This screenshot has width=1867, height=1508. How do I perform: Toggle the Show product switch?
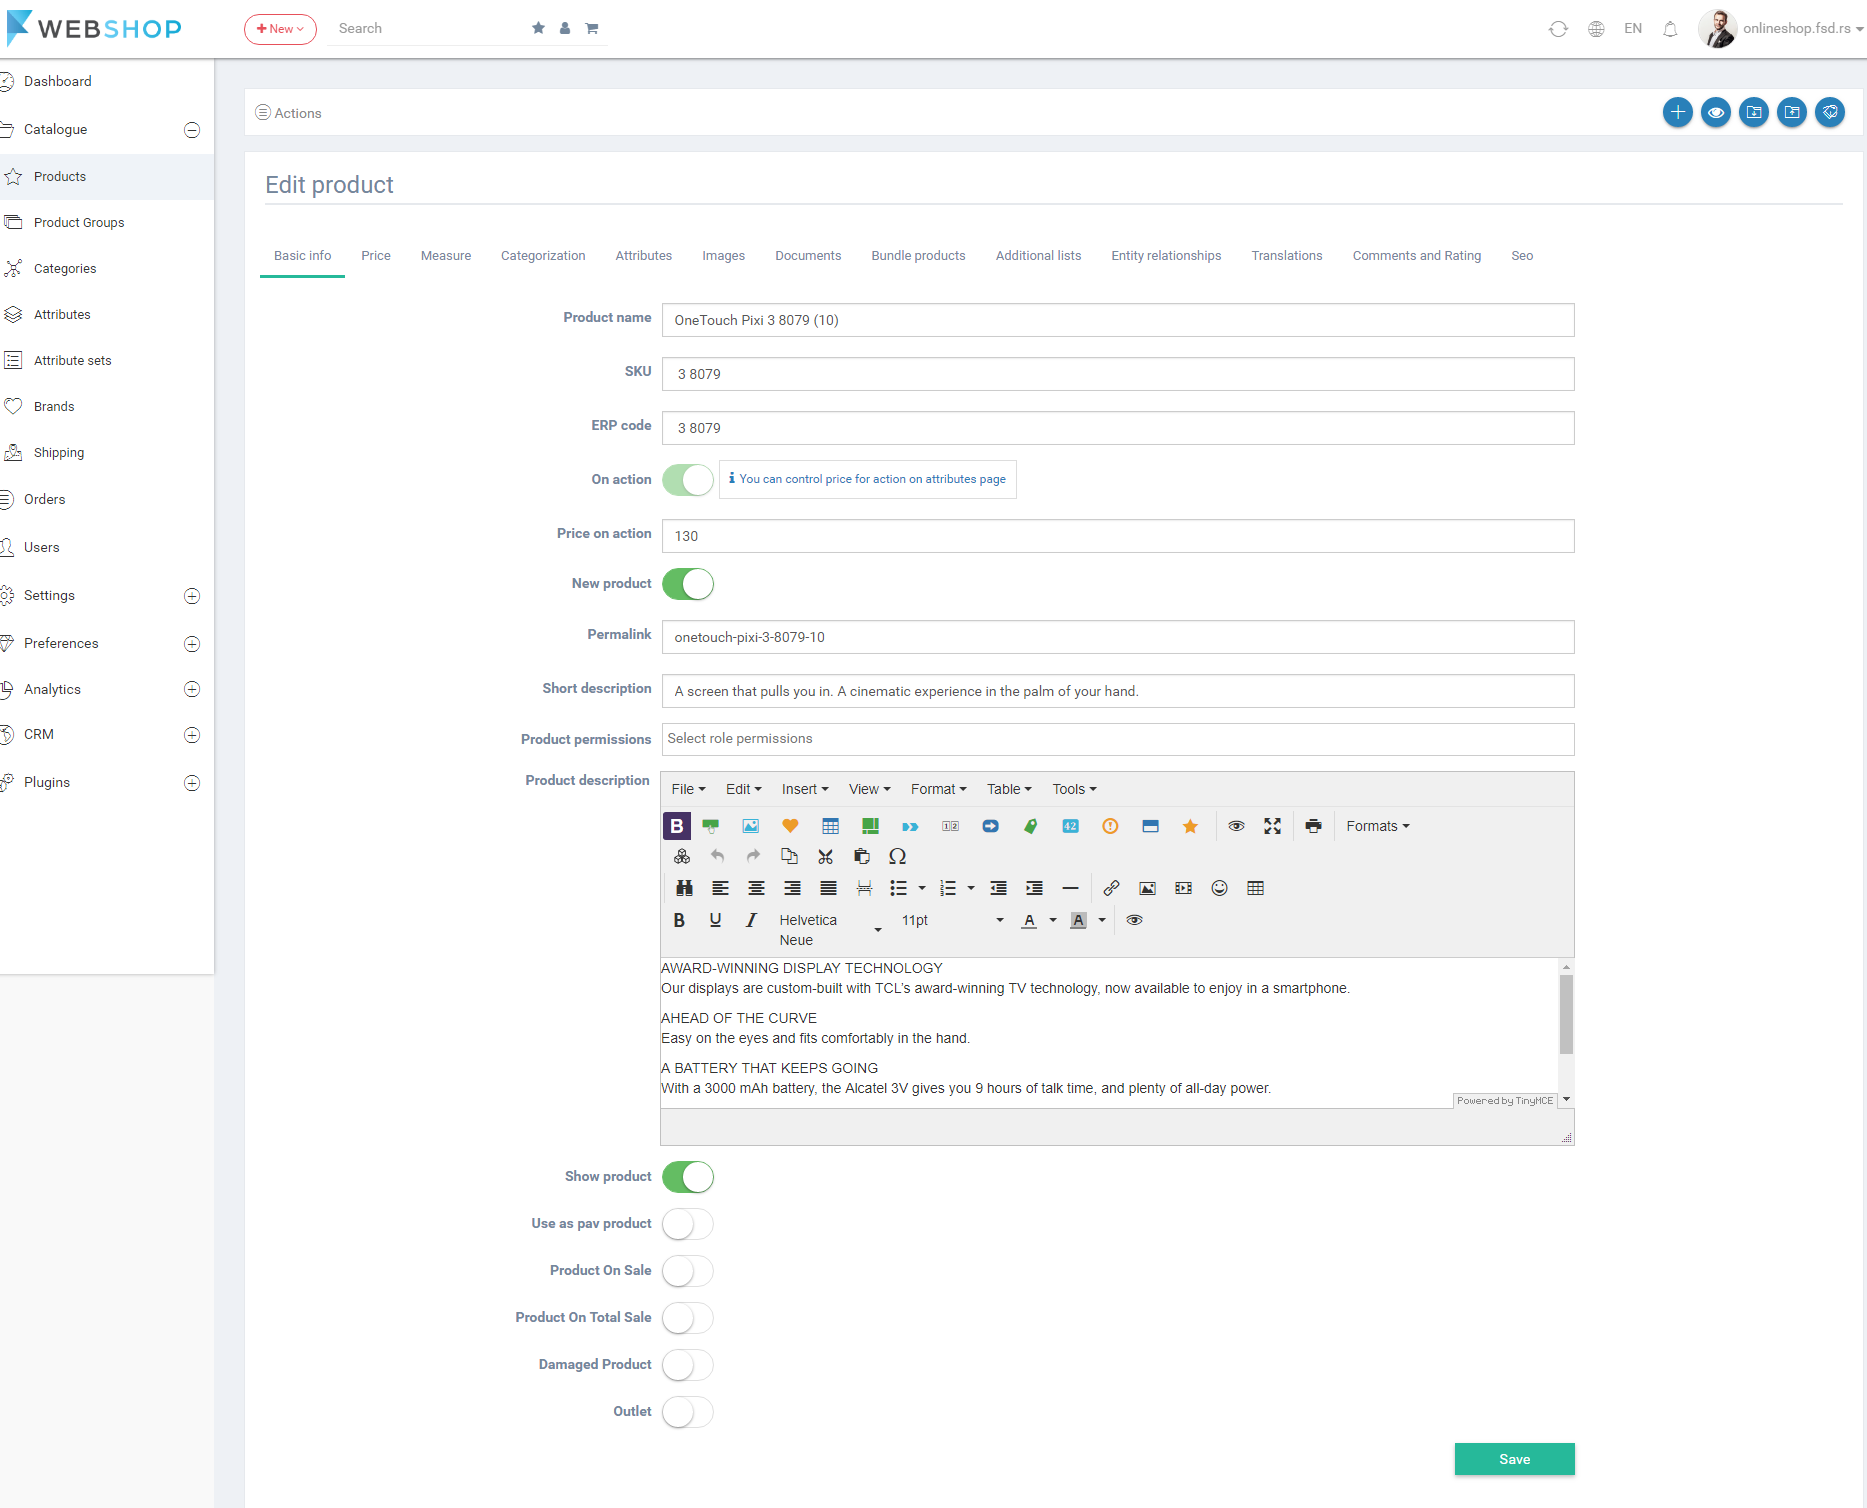(688, 1177)
